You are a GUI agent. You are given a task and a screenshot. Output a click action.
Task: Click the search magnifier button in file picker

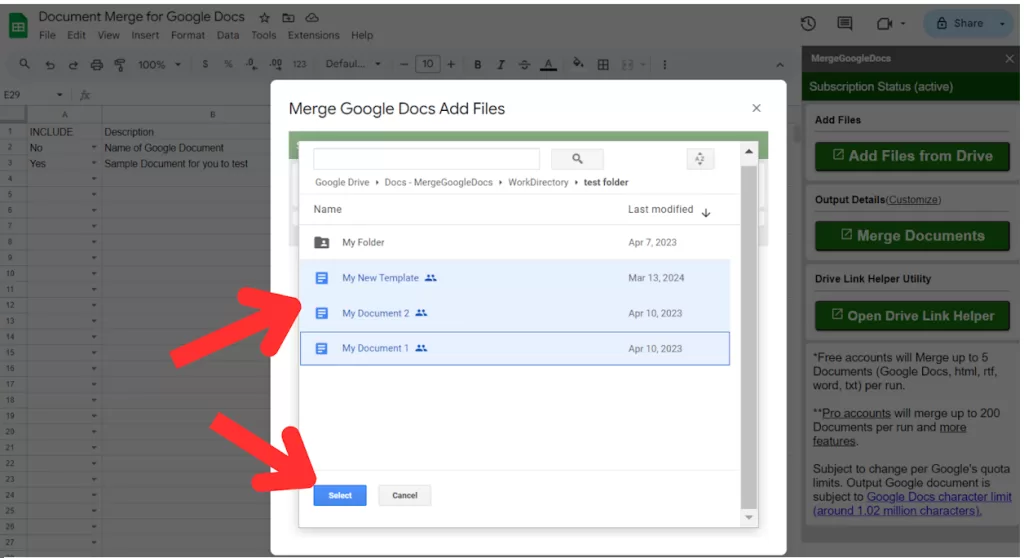point(577,159)
